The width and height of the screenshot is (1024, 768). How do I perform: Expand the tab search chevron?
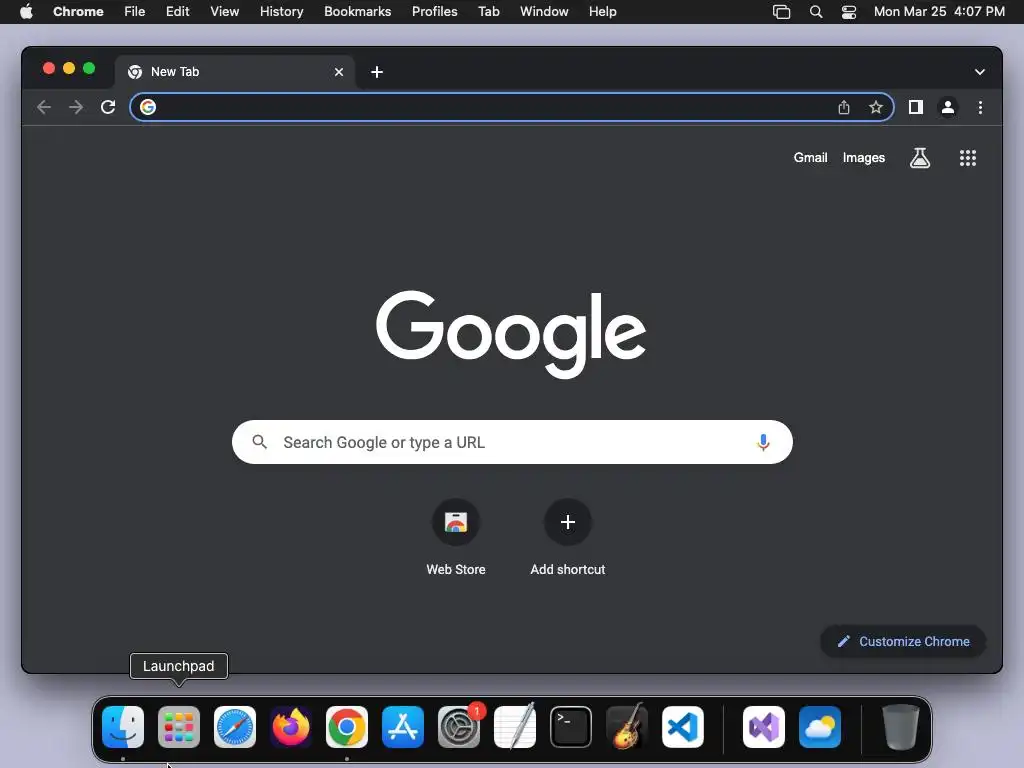[980, 72]
